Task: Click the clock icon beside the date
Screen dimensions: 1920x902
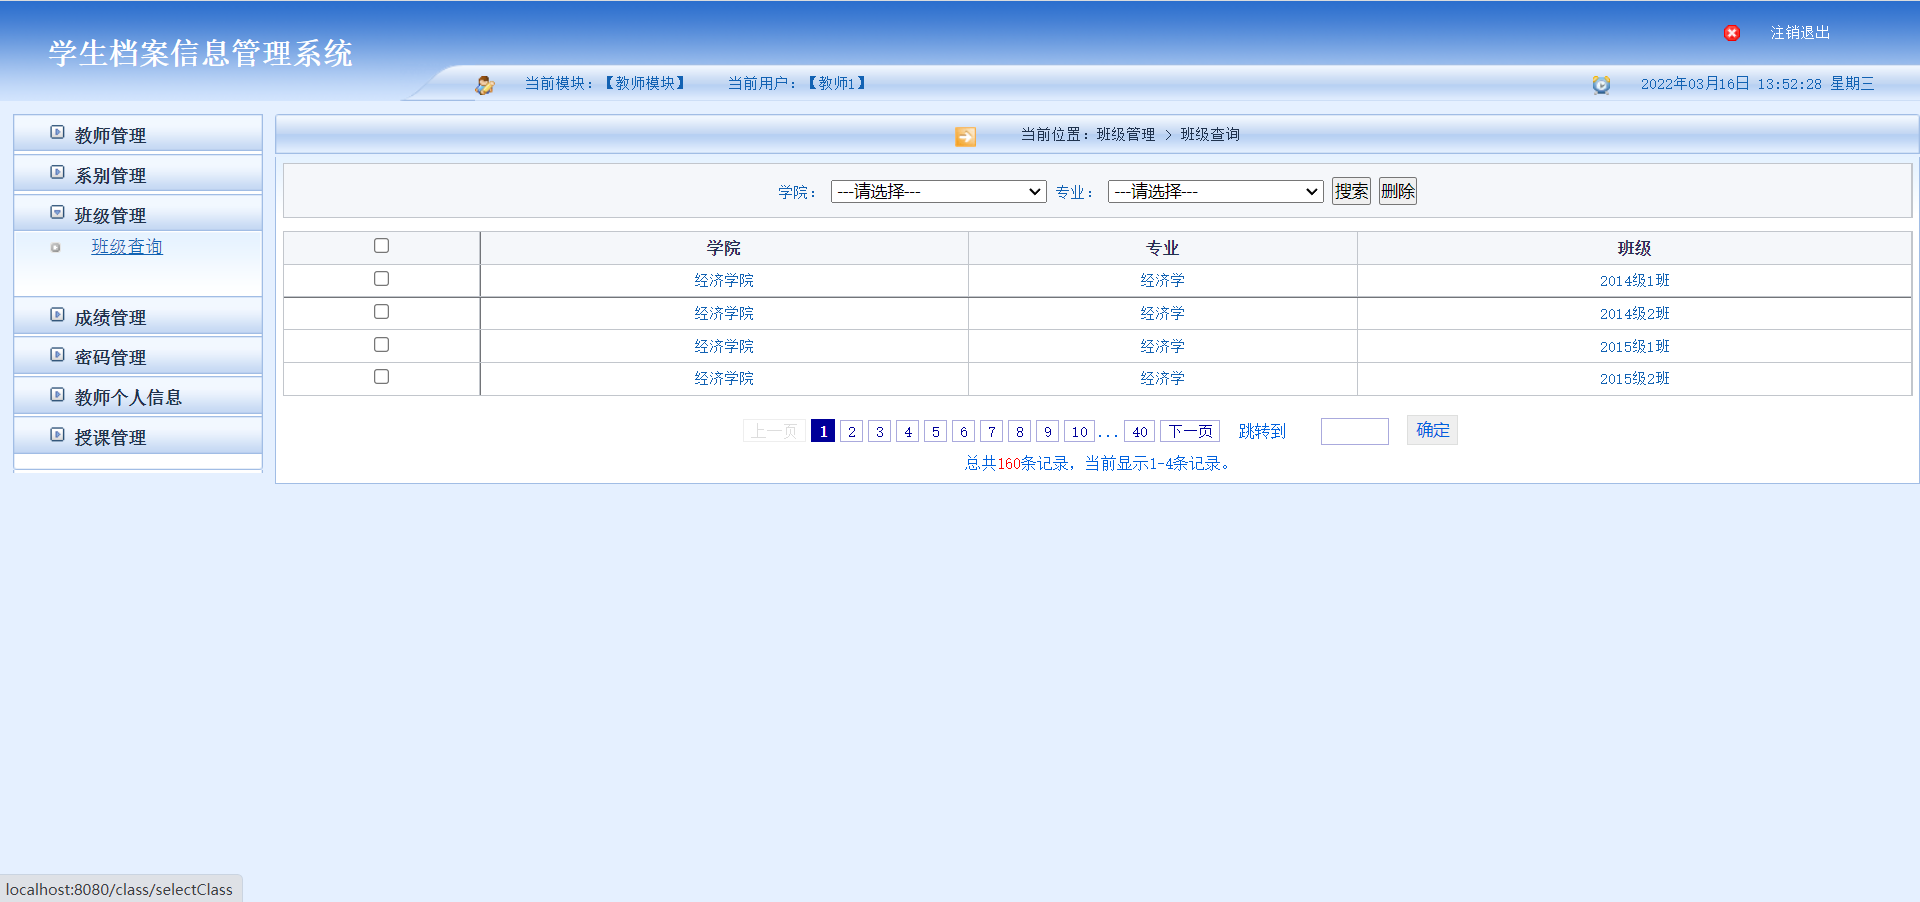Action: click(x=1601, y=85)
